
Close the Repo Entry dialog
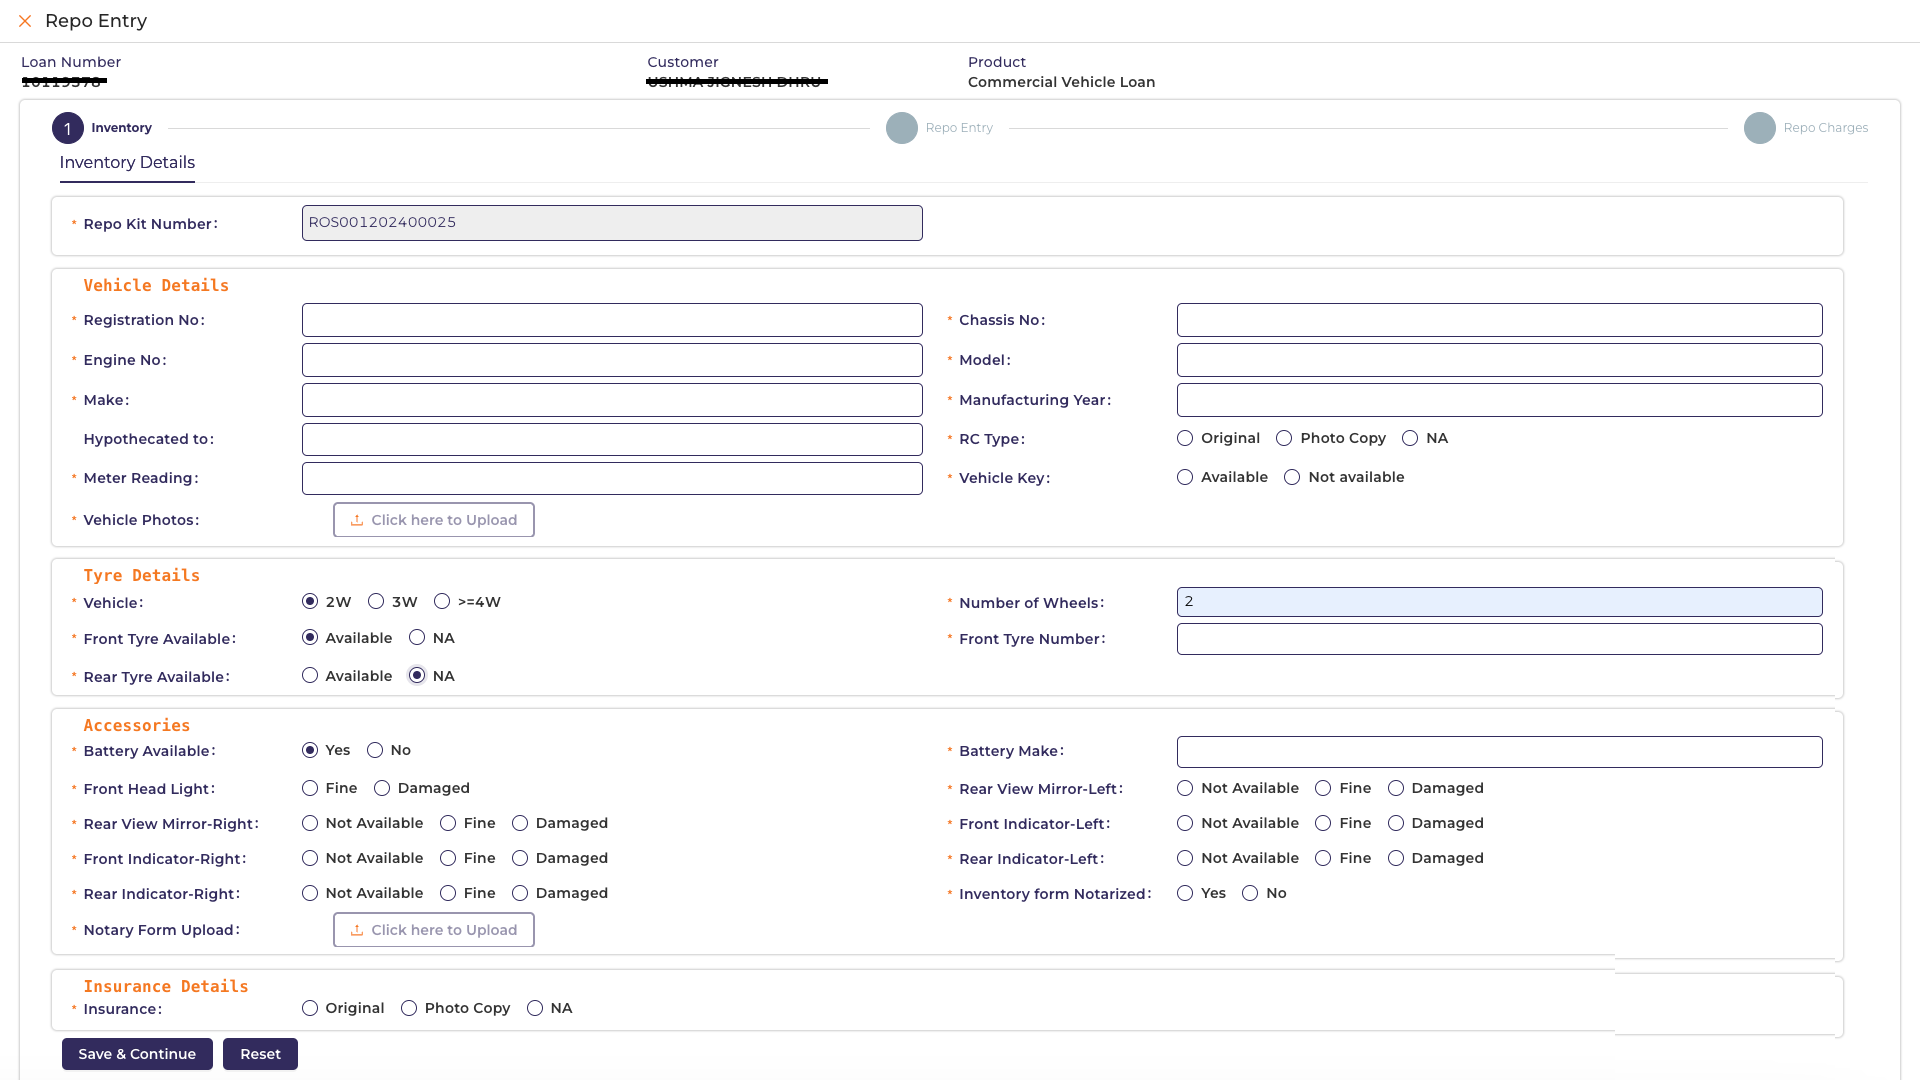[25, 21]
